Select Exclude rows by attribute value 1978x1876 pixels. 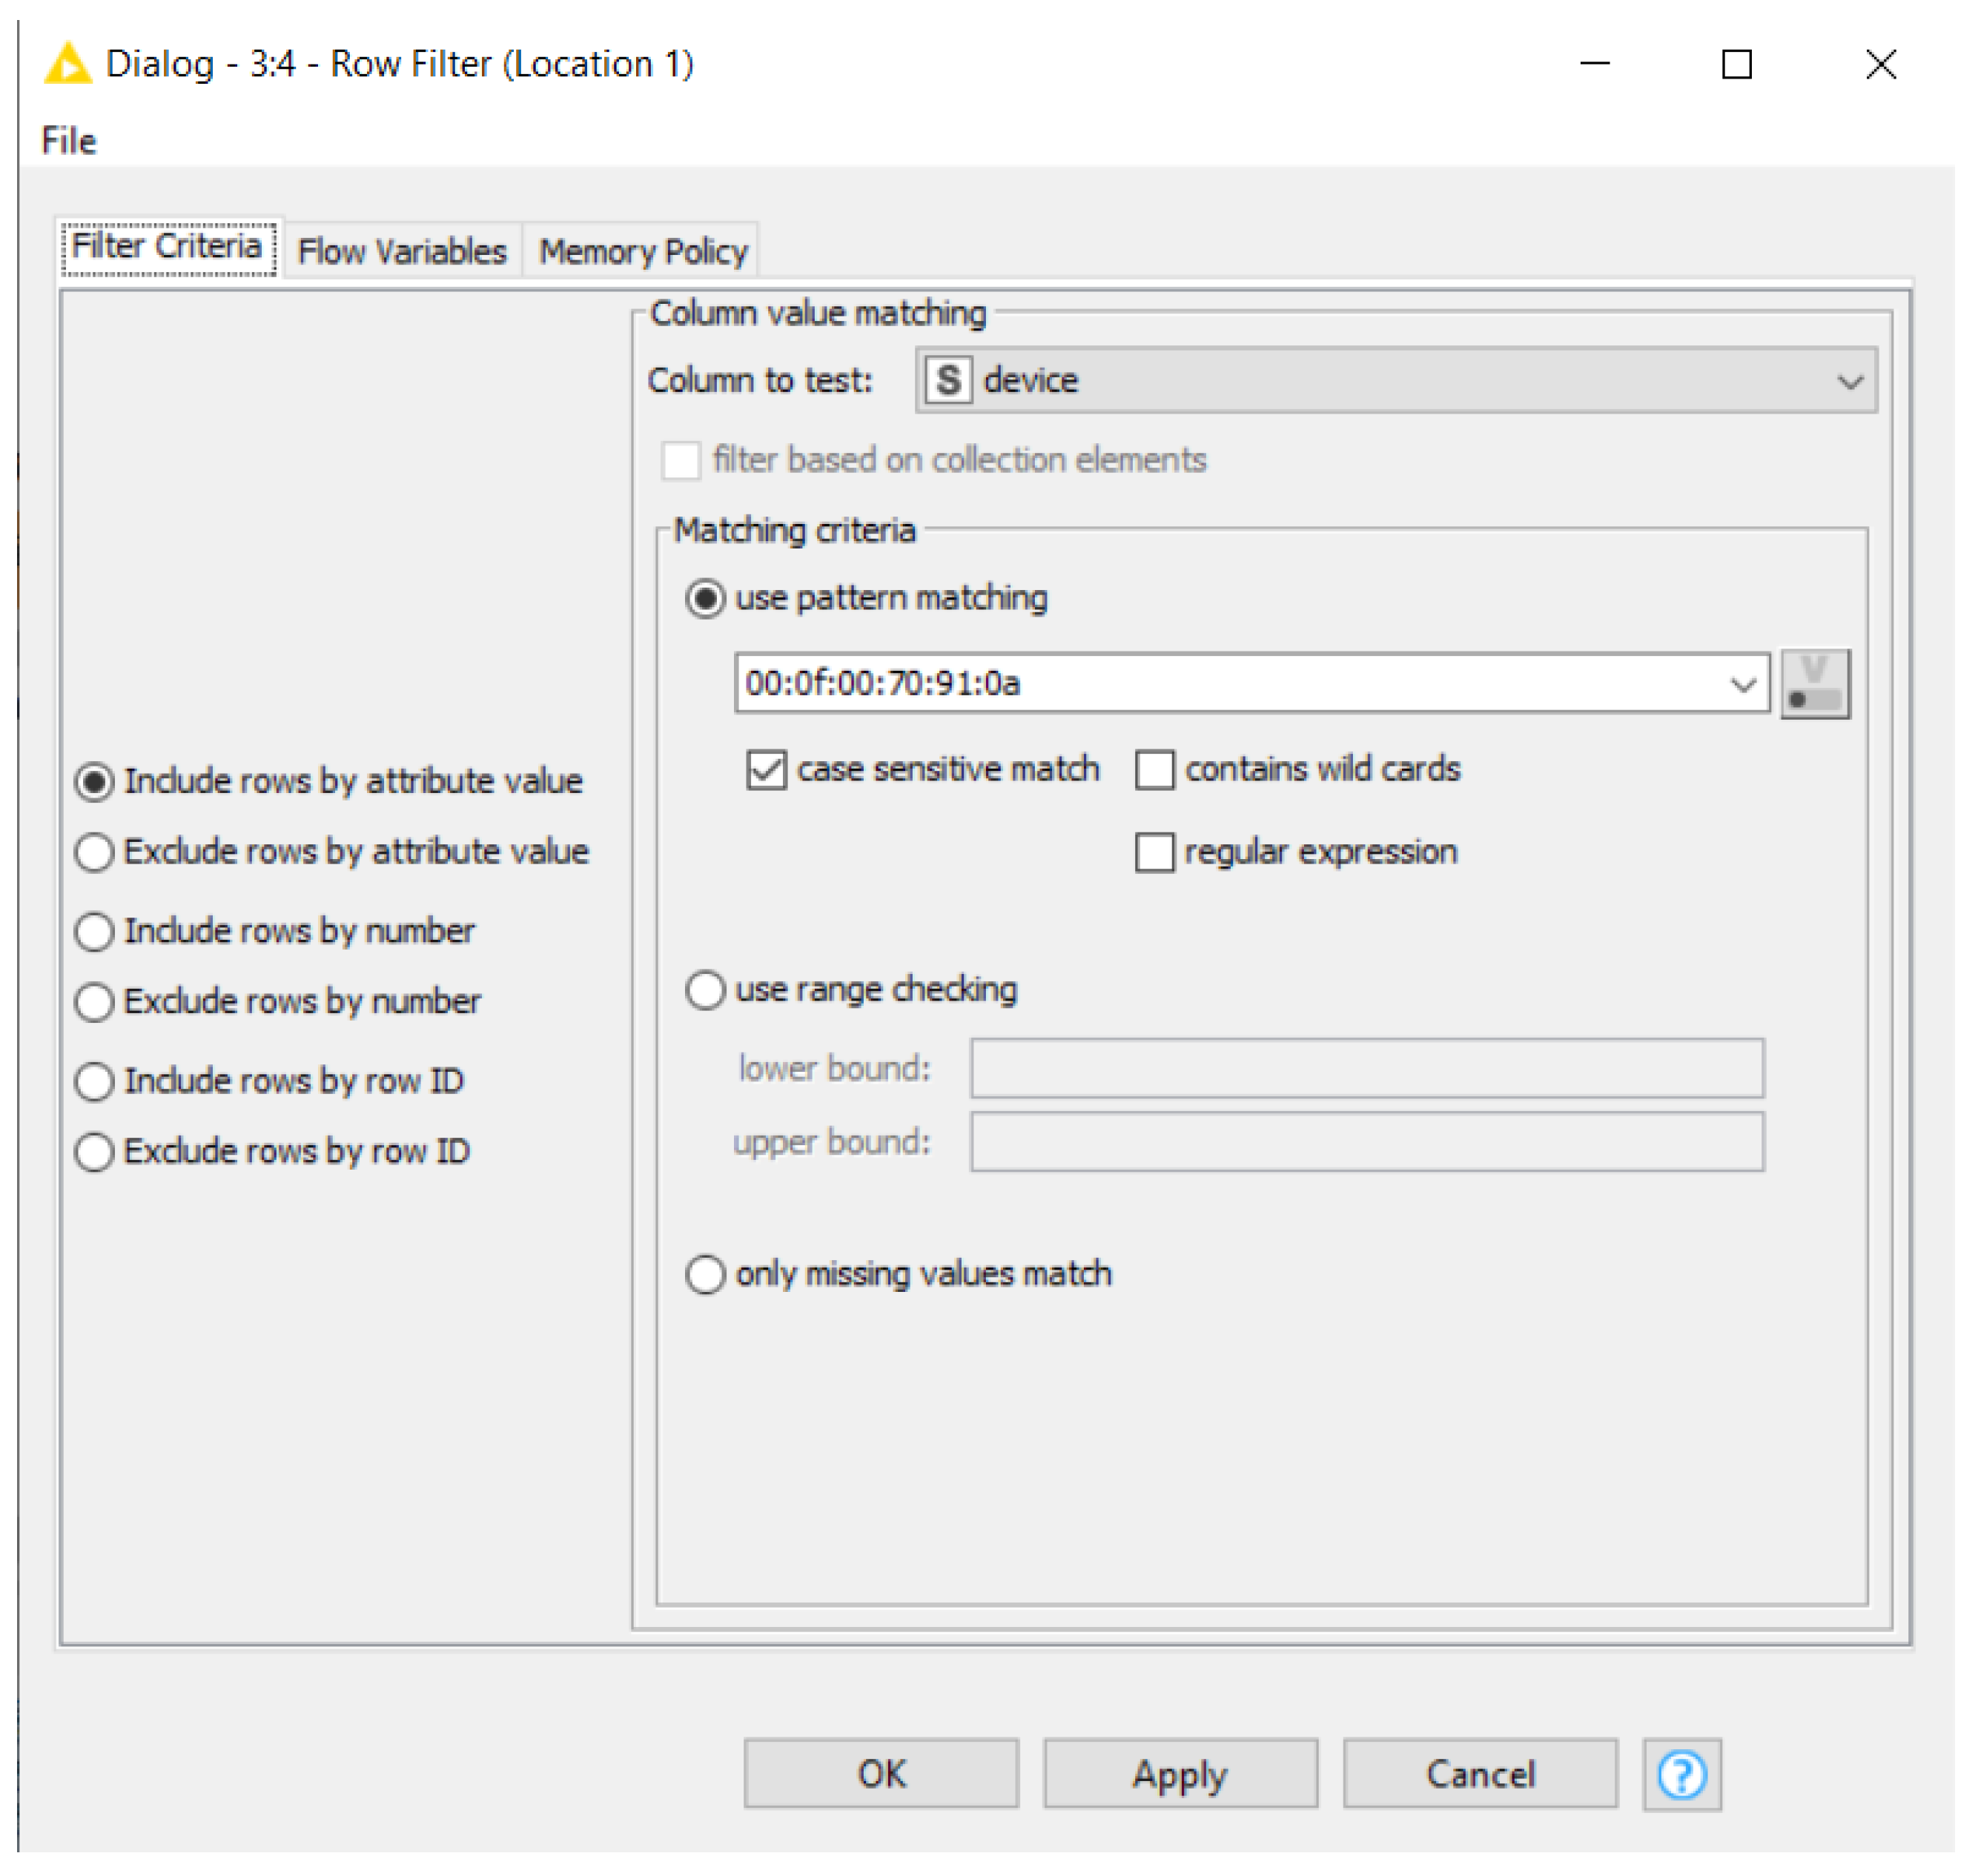coord(95,852)
